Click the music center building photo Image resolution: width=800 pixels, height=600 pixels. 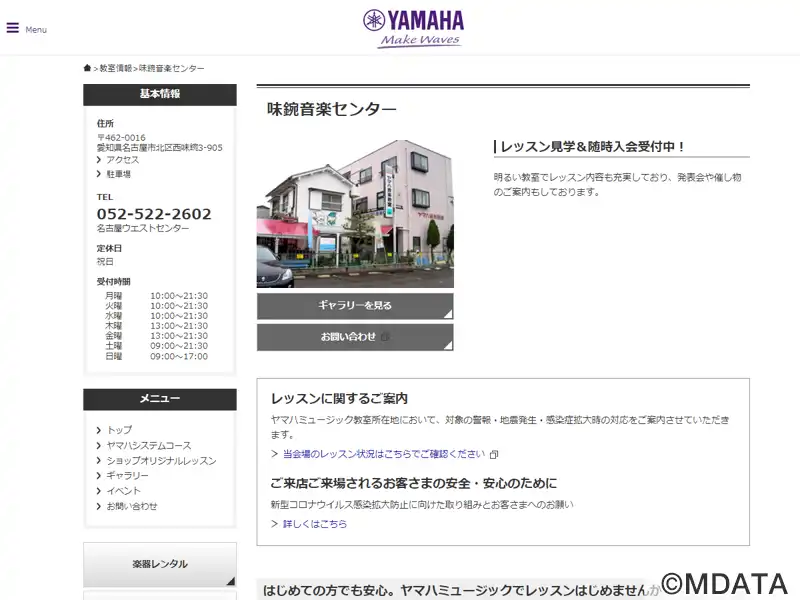click(x=355, y=214)
